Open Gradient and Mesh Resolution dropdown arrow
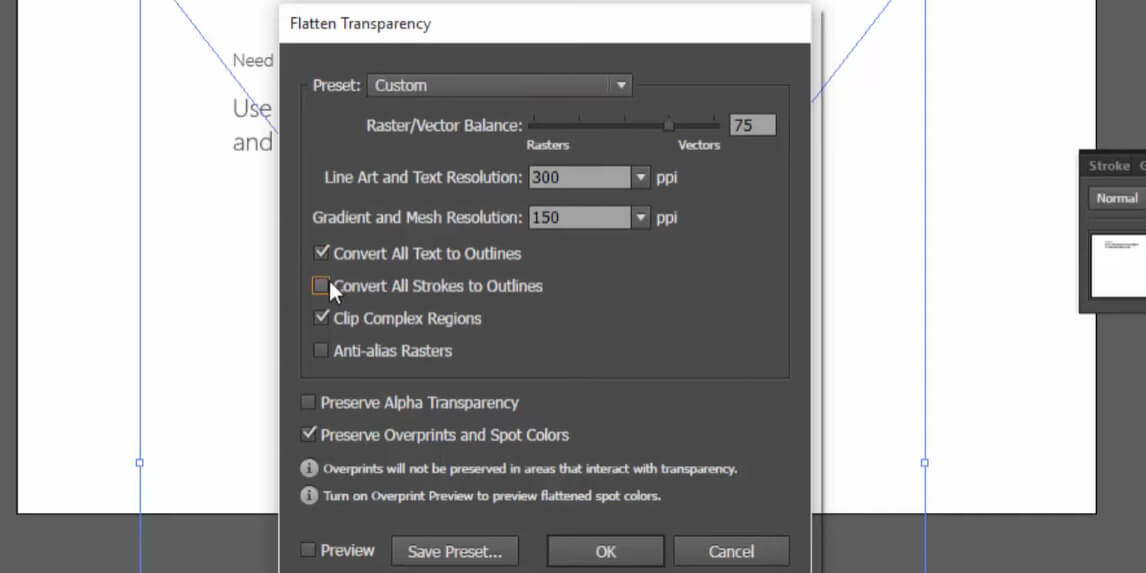 click(x=640, y=217)
